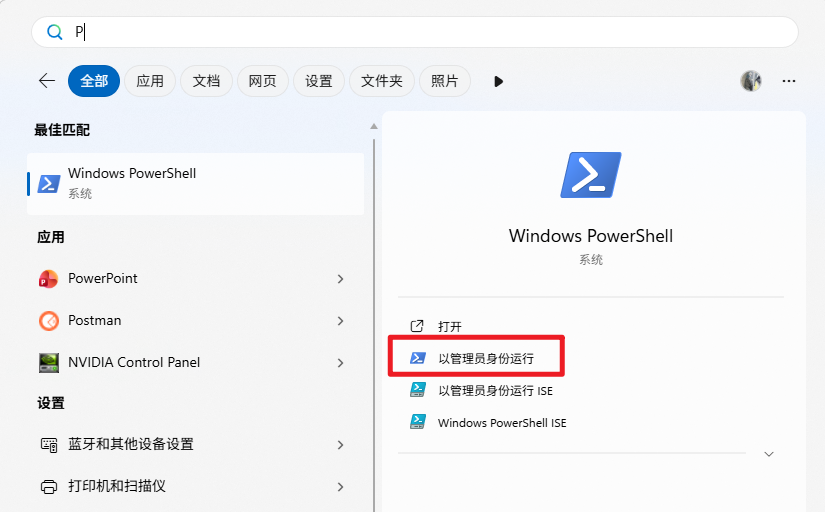Select the 设置 filter tab

tap(319, 81)
